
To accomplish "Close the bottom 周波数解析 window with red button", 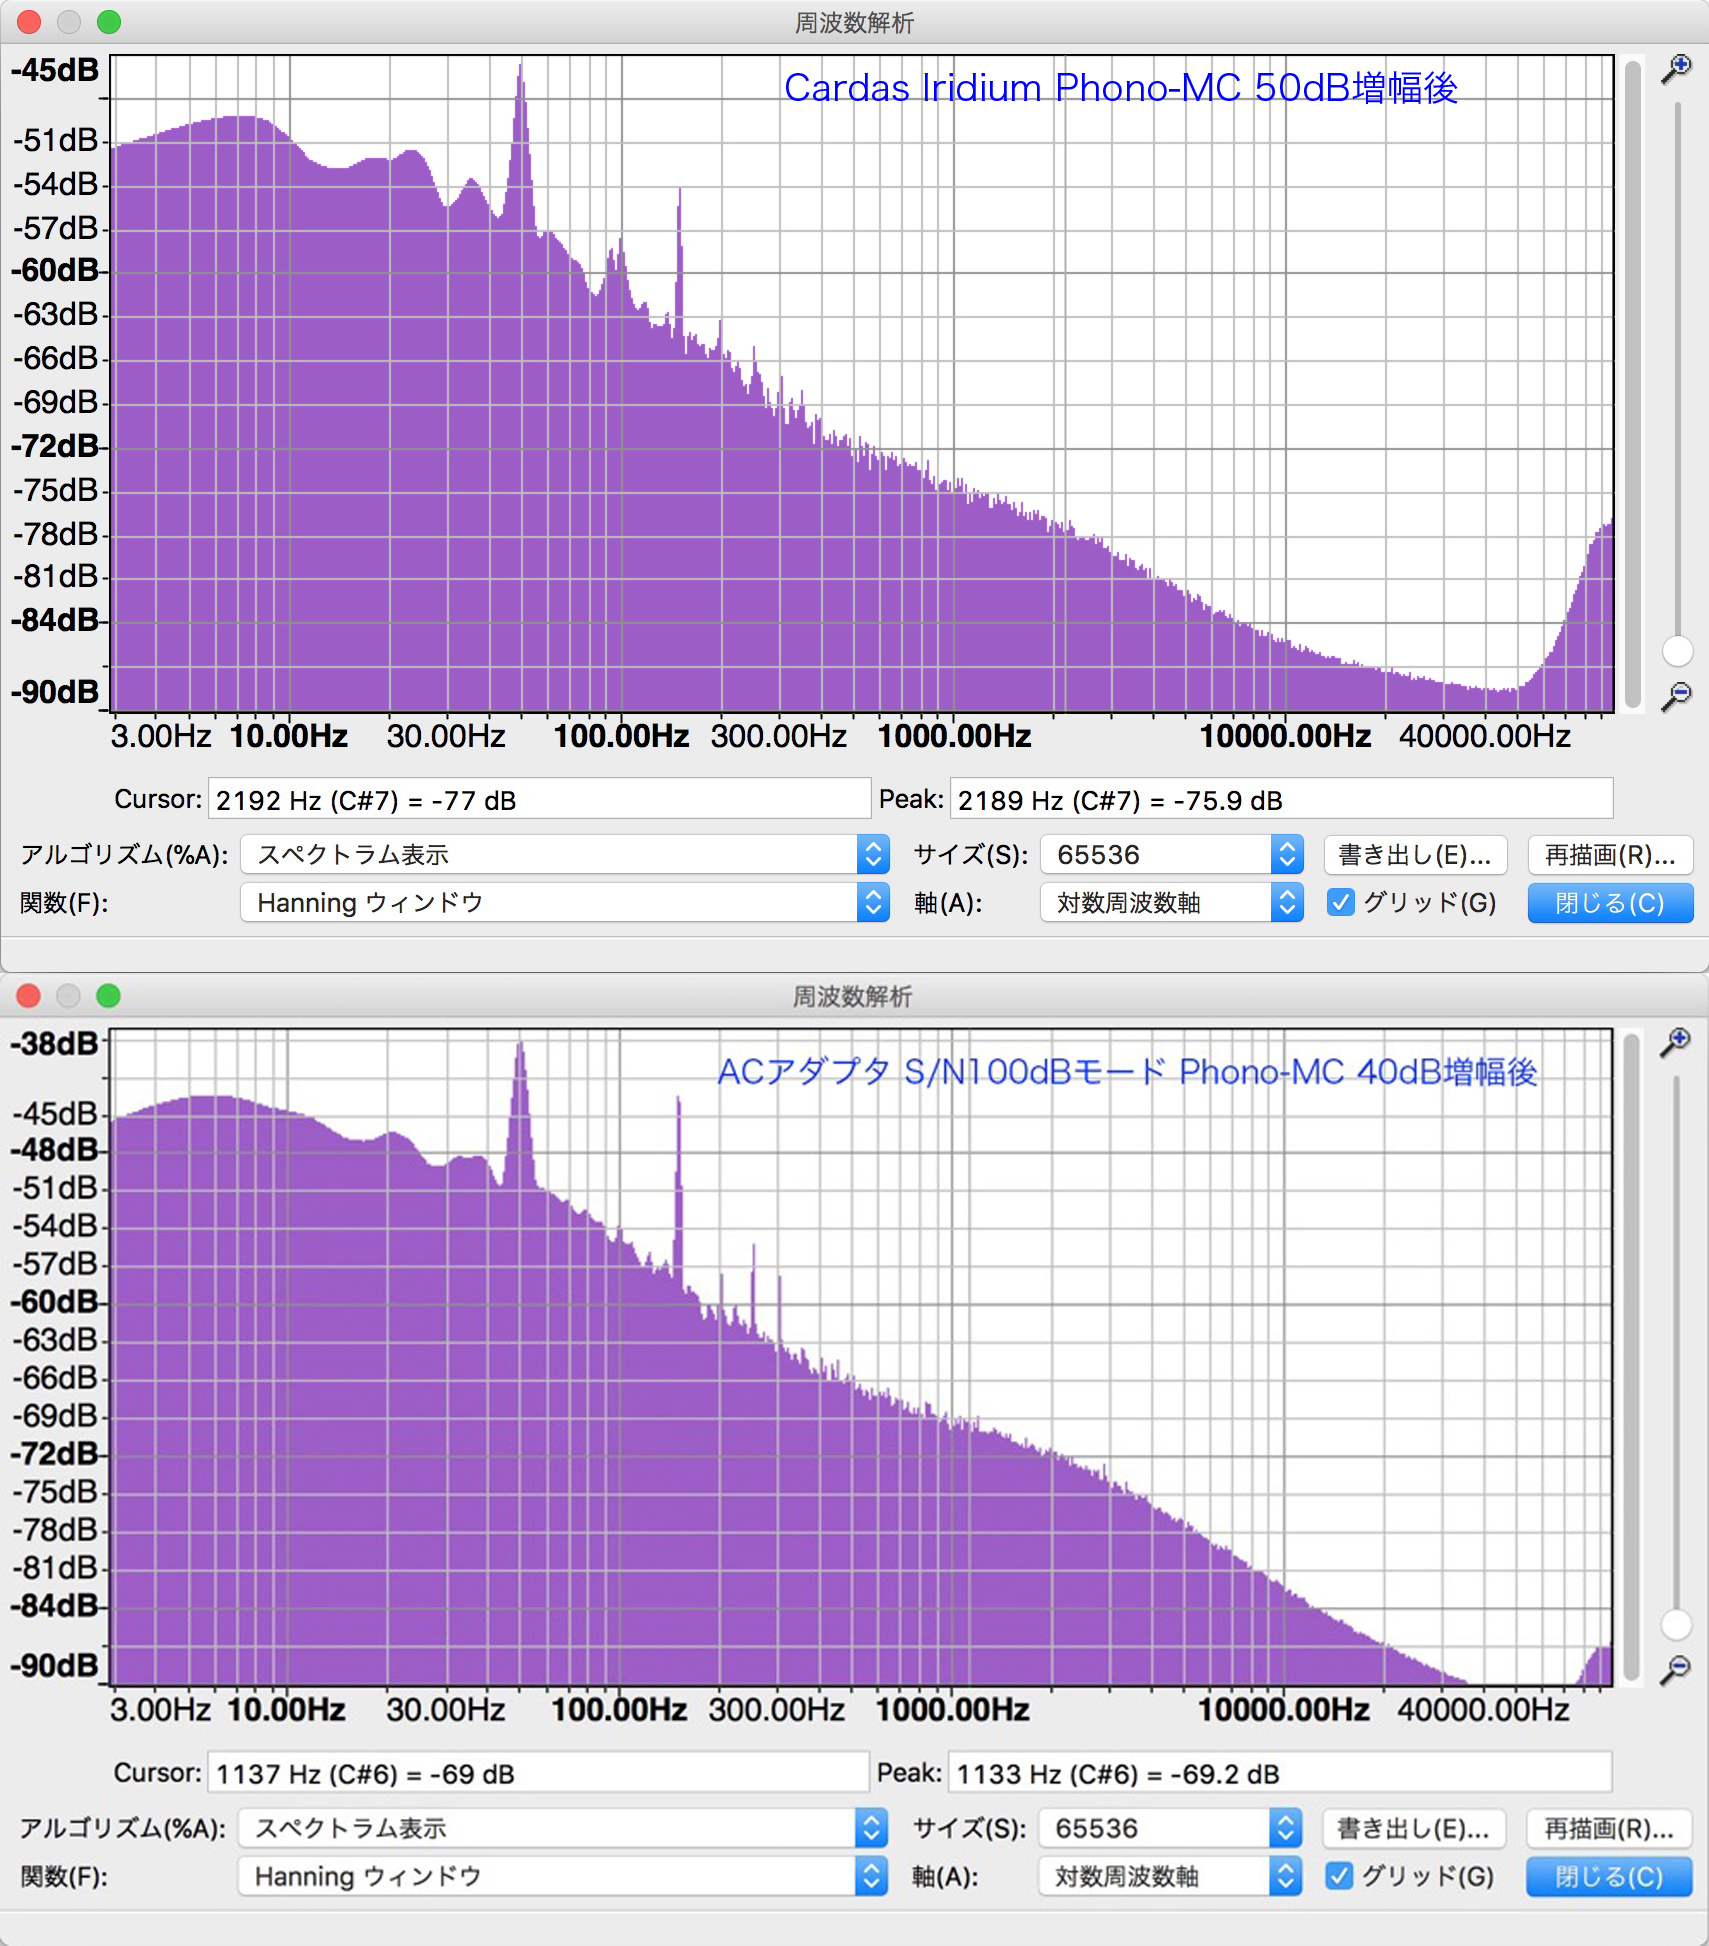I will click(28, 996).
